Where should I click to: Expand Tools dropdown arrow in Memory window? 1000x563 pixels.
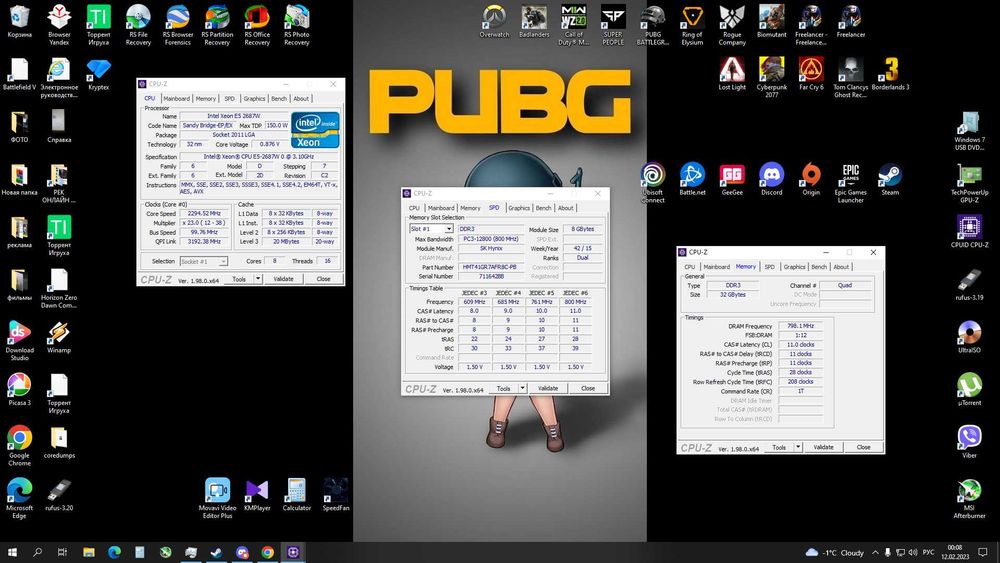point(798,447)
